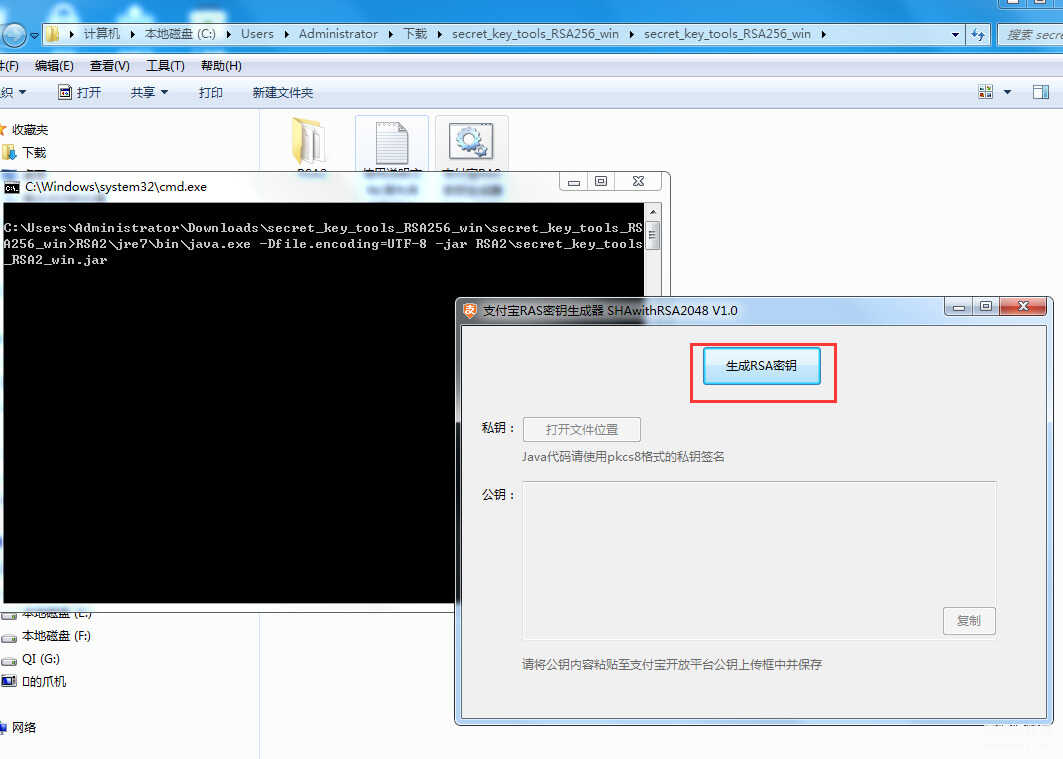The image size is (1063, 759).
Task: Open the RSA2 folder icon
Action: [x=310, y=142]
